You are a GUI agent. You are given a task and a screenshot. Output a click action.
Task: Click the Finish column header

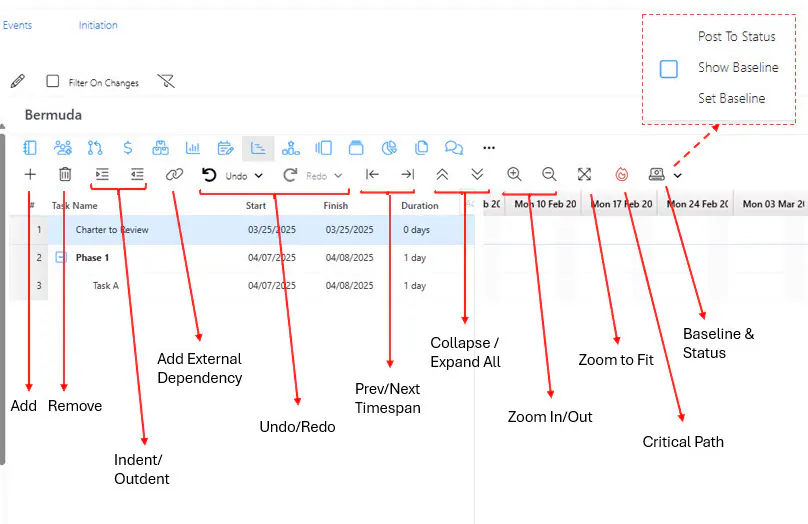(335, 206)
